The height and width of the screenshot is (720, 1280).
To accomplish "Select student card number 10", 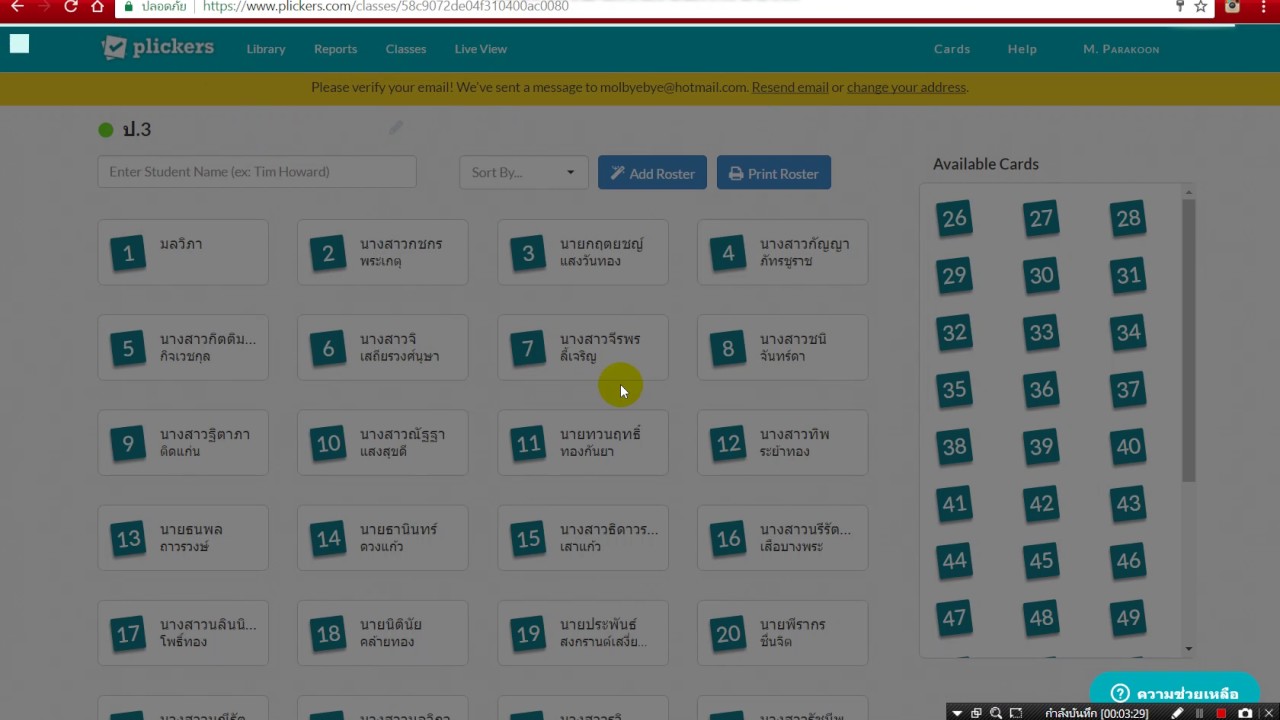I will pyautogui.click(x=383, y=442).
